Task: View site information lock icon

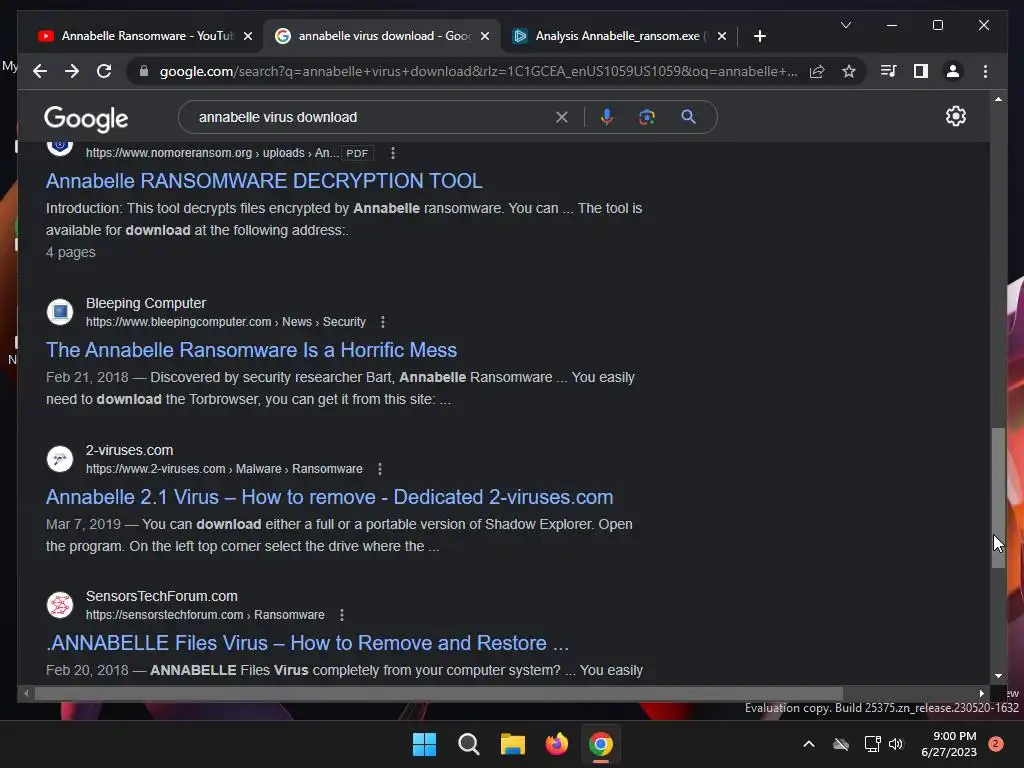Action: coord(144,71)
